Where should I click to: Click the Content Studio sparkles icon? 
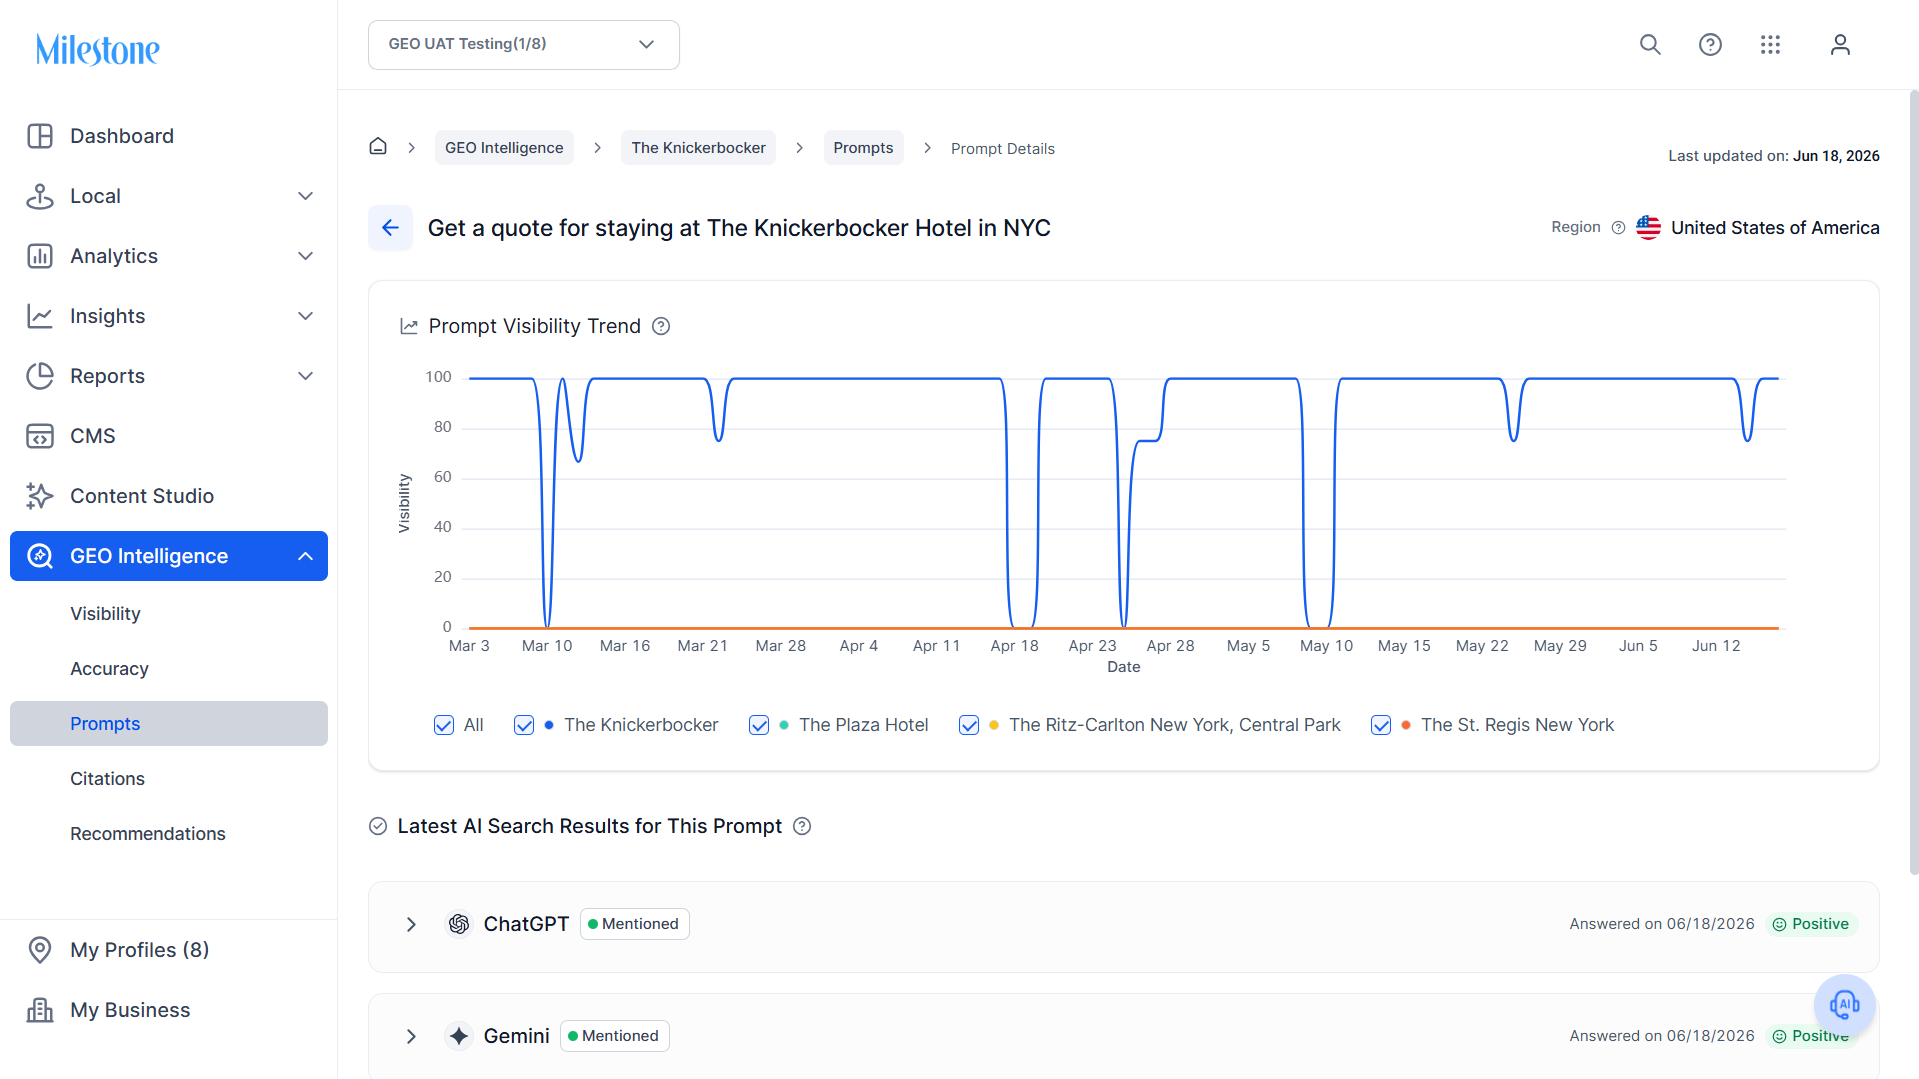40,496
